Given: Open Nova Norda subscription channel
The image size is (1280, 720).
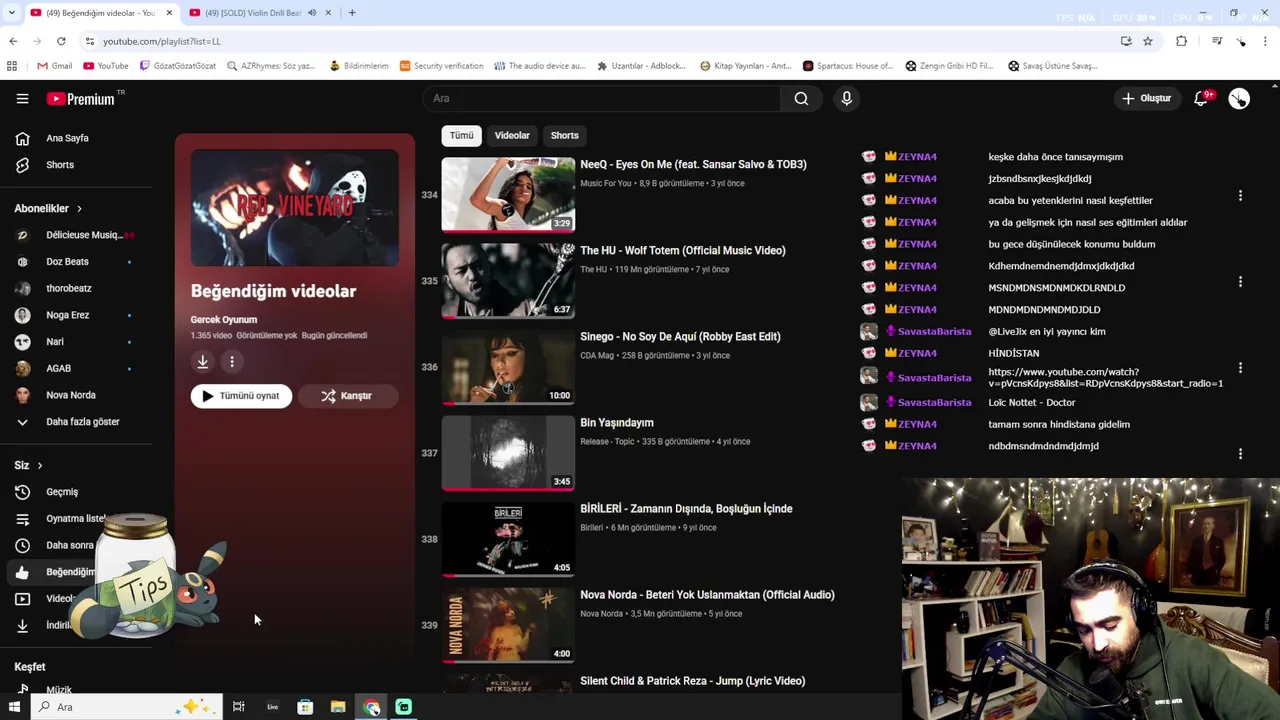Looking at the screenshot, I should click(71, 395).
